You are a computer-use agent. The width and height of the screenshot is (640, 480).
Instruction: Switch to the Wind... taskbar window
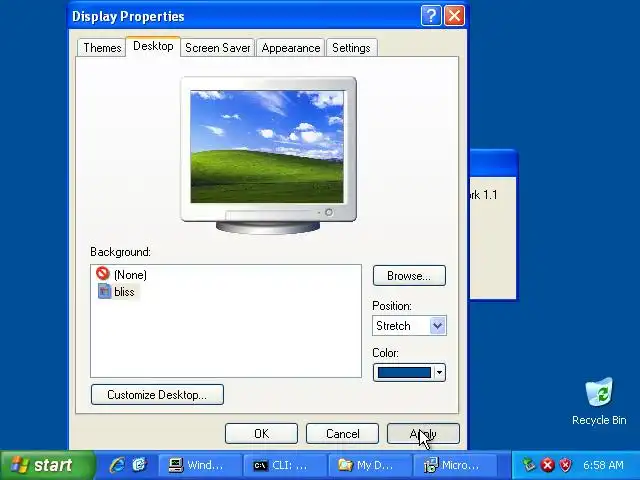199,465
